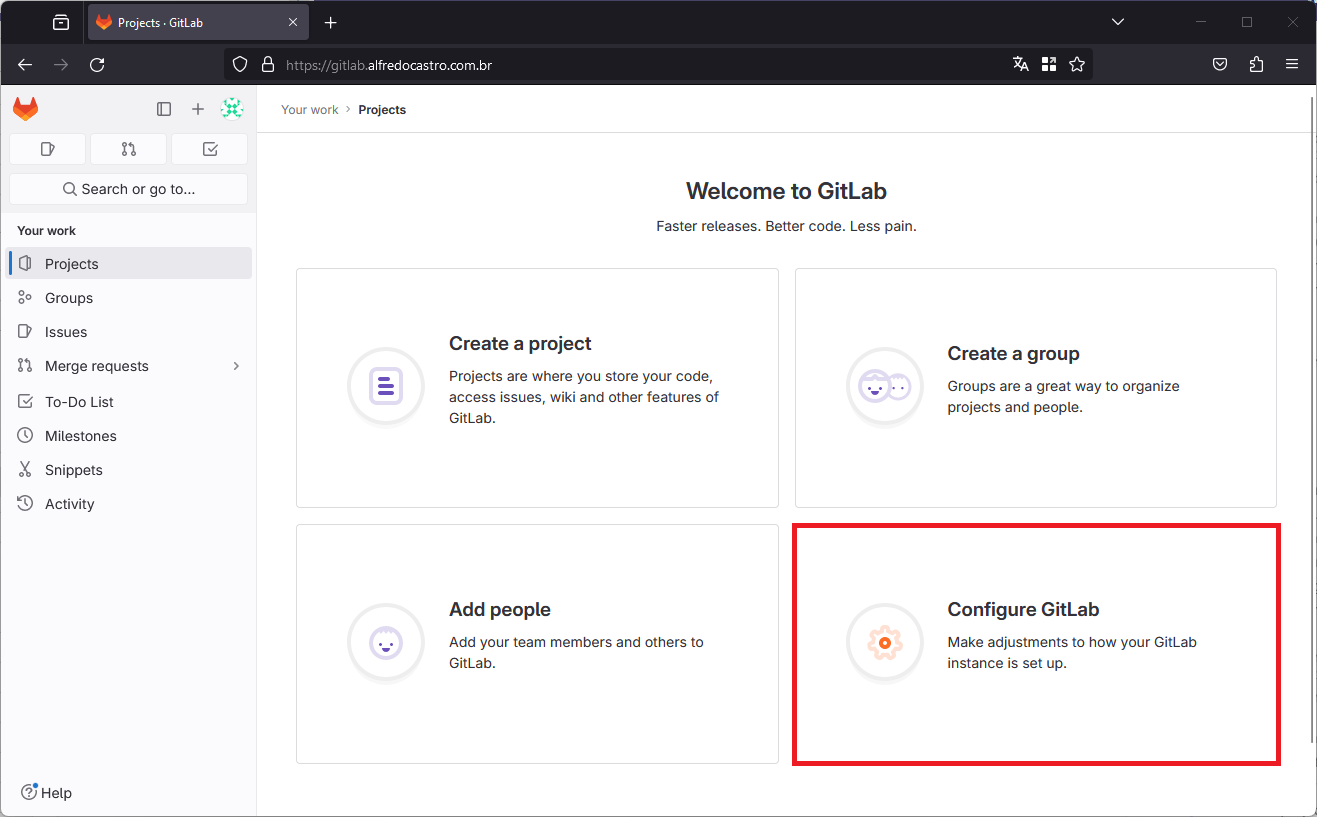Open the merge requests shortcut button
1317x817 pixels.
[x=128, y=149]
